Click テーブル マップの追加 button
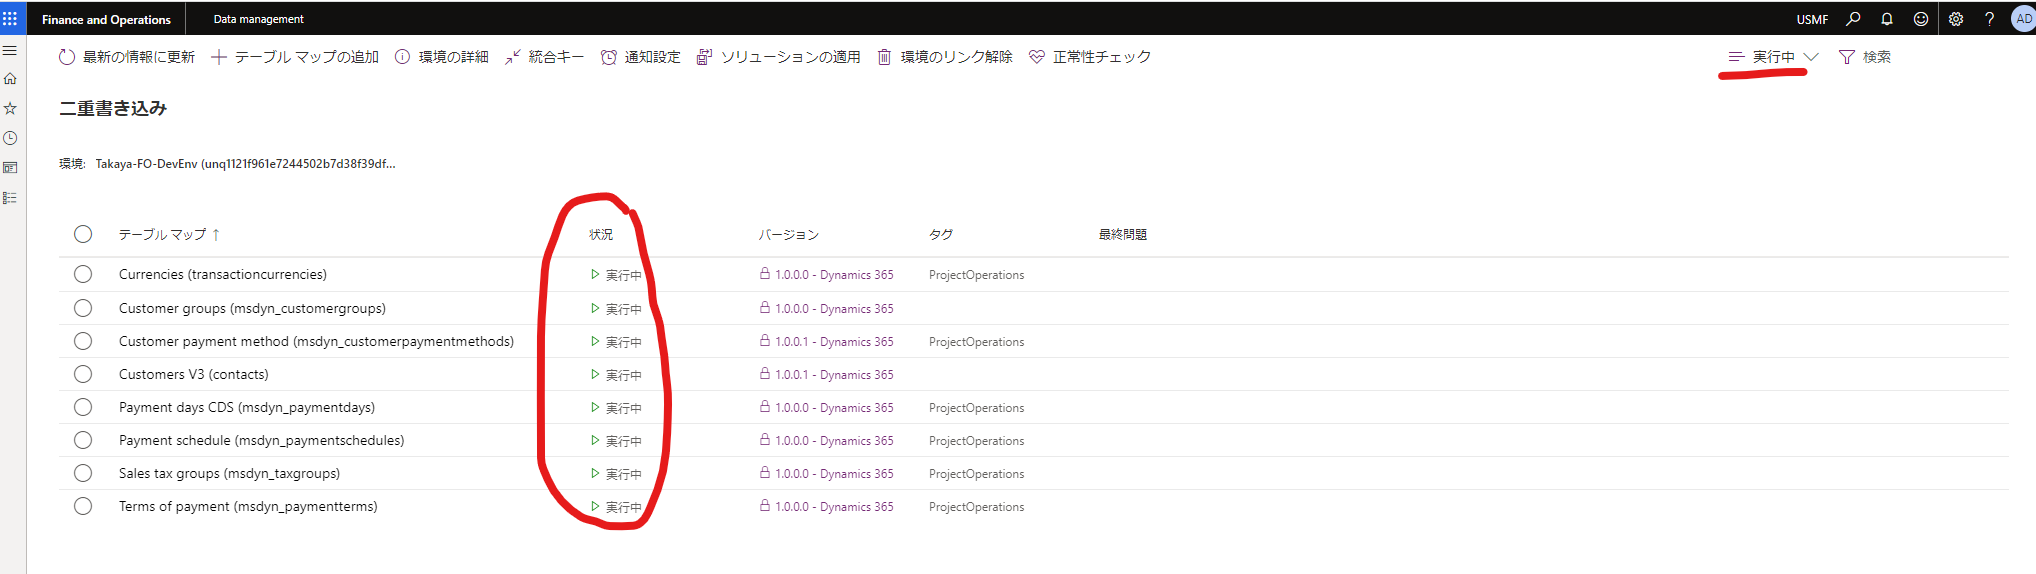This screenshot has width=2036, height=574. click(x=295, y=57)
